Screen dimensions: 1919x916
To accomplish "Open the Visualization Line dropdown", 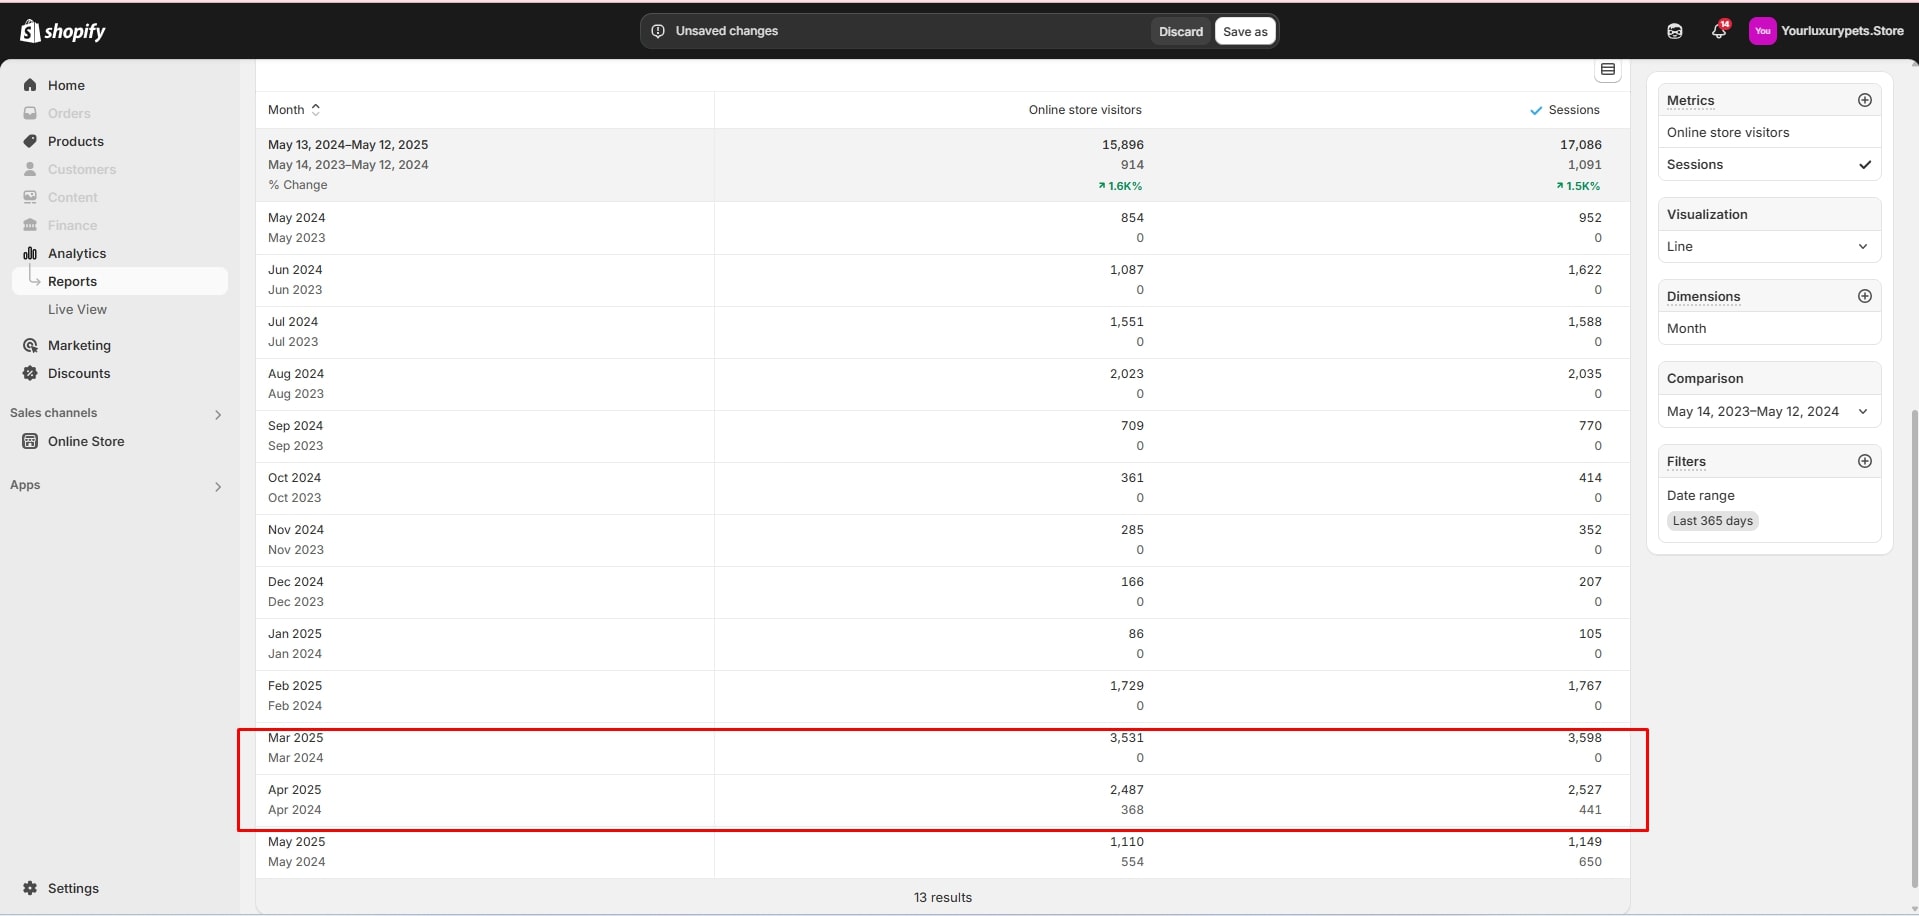I will [x=1768, y=247].
